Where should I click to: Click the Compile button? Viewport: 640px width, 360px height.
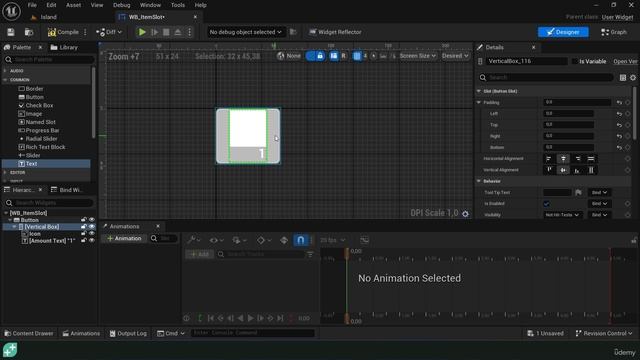63,32
